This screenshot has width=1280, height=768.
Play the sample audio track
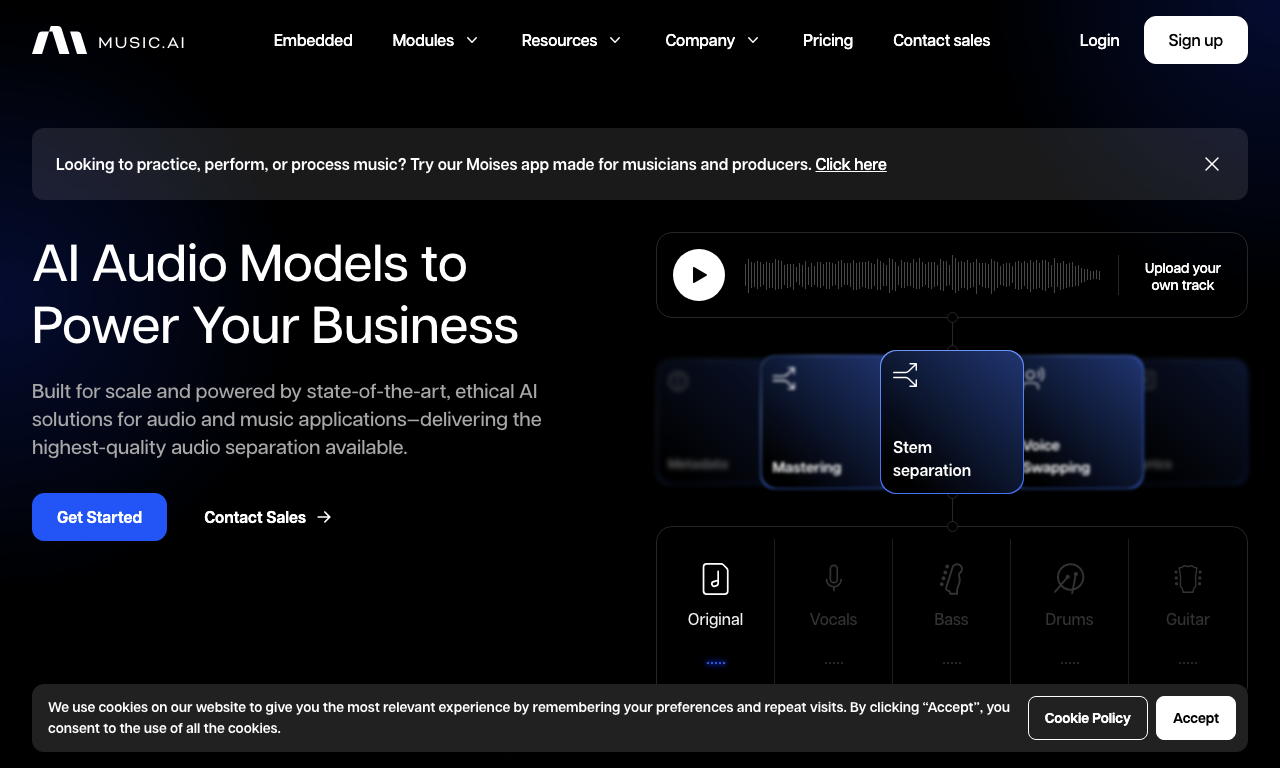699,275
